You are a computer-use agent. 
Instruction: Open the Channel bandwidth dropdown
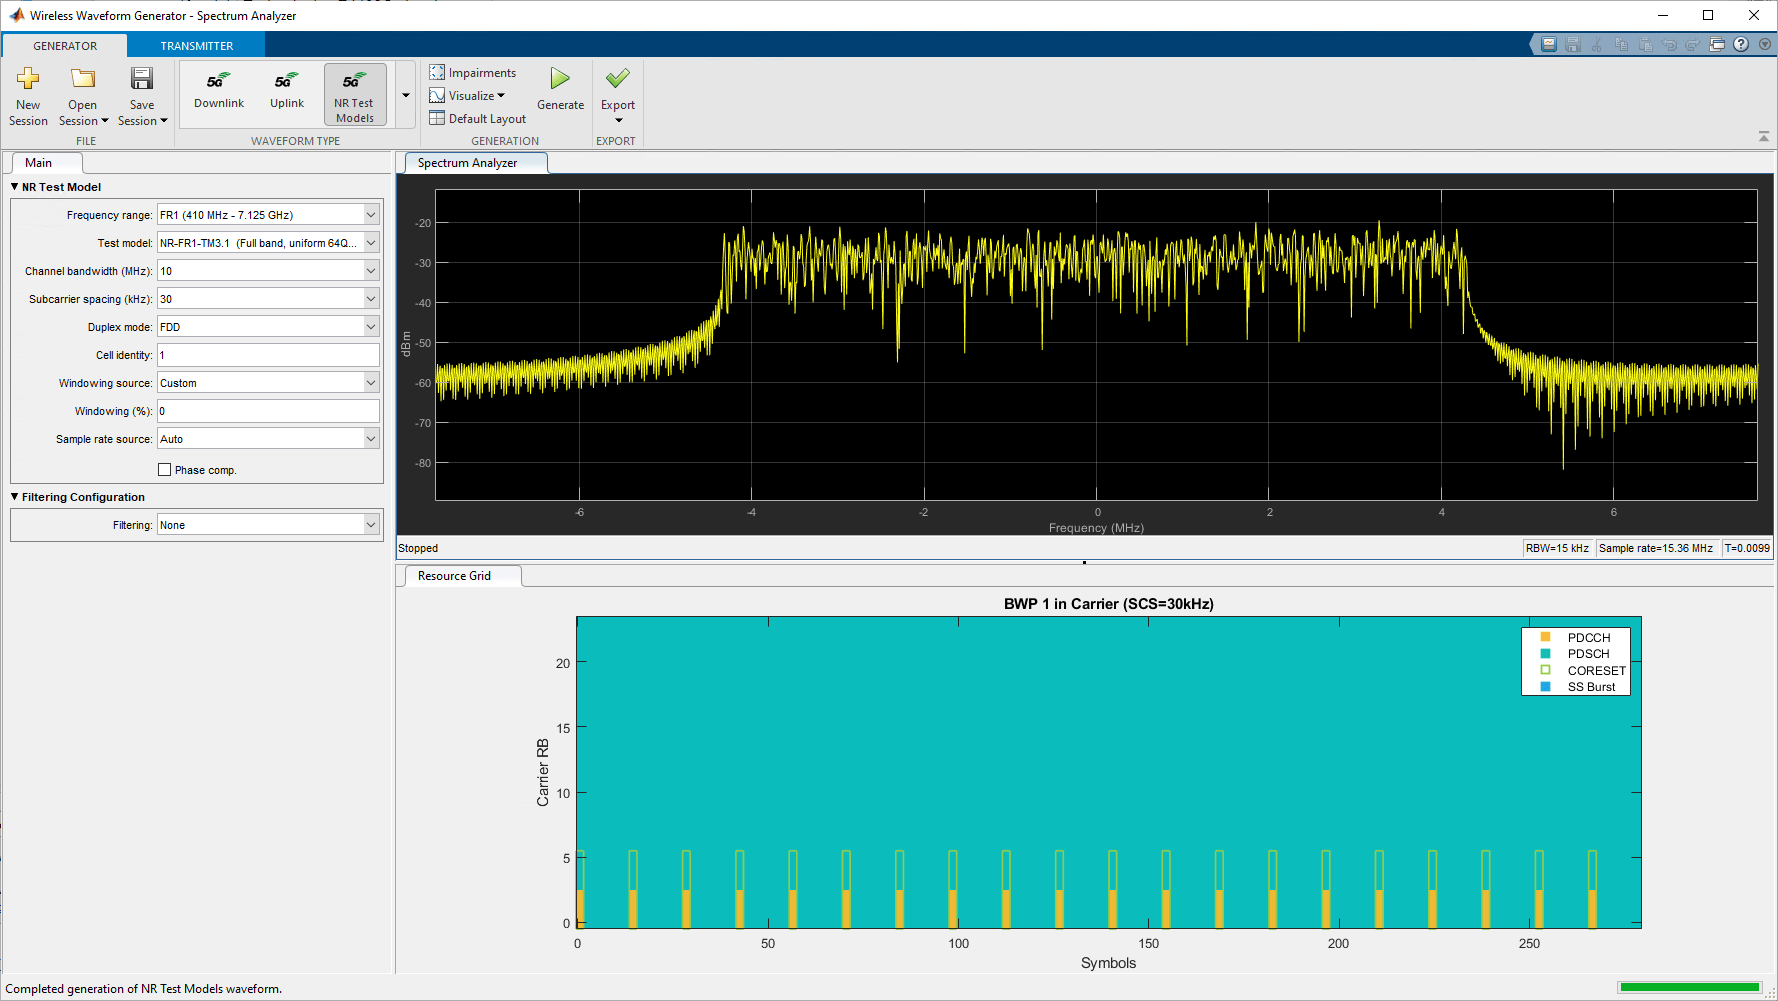tap(370, 271)
